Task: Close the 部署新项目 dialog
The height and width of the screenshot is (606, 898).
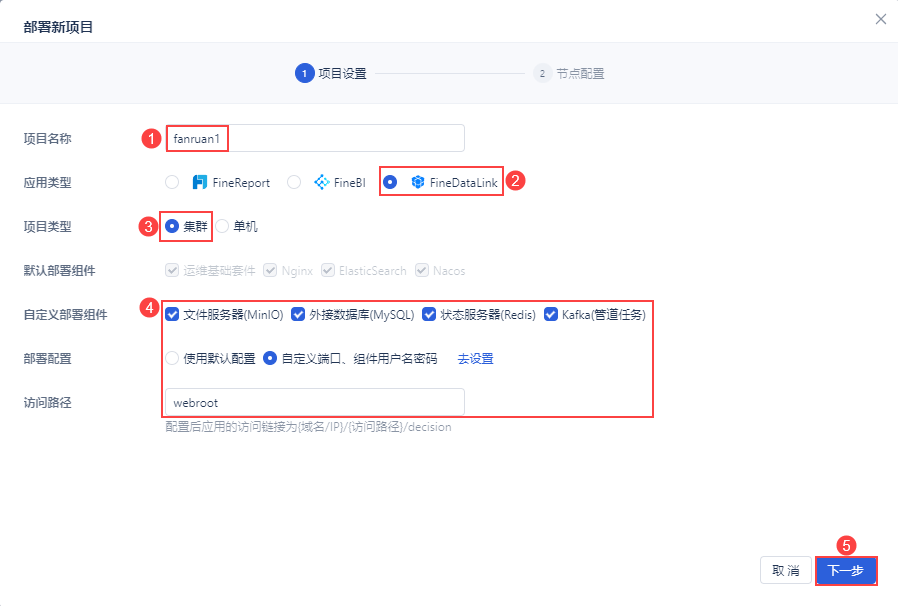Action: 881,19
